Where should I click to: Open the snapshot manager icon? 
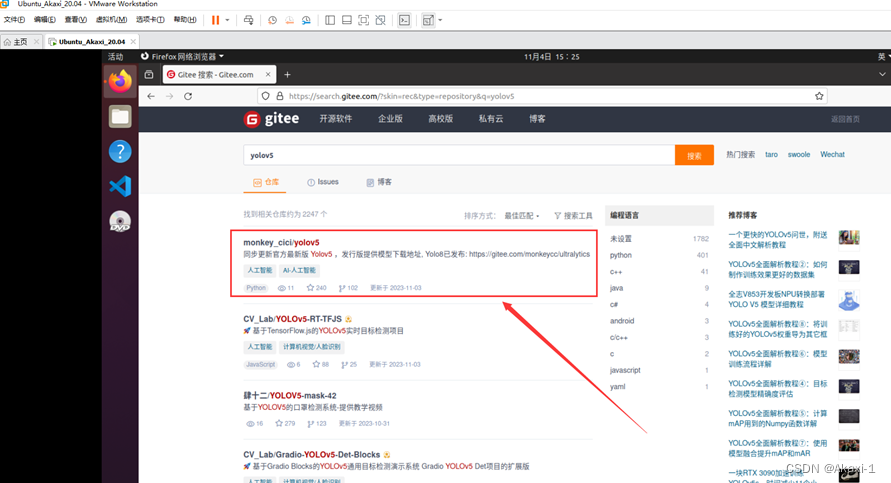coord(306,20)
